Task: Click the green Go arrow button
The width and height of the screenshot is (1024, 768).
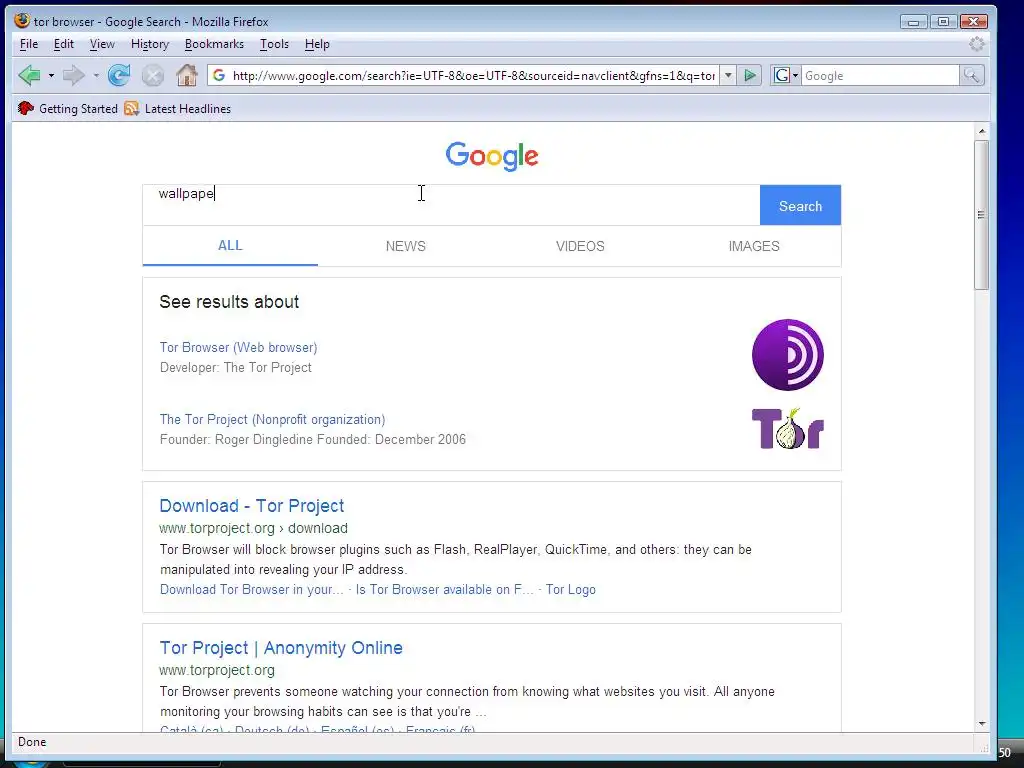Action: pos(750,76)
